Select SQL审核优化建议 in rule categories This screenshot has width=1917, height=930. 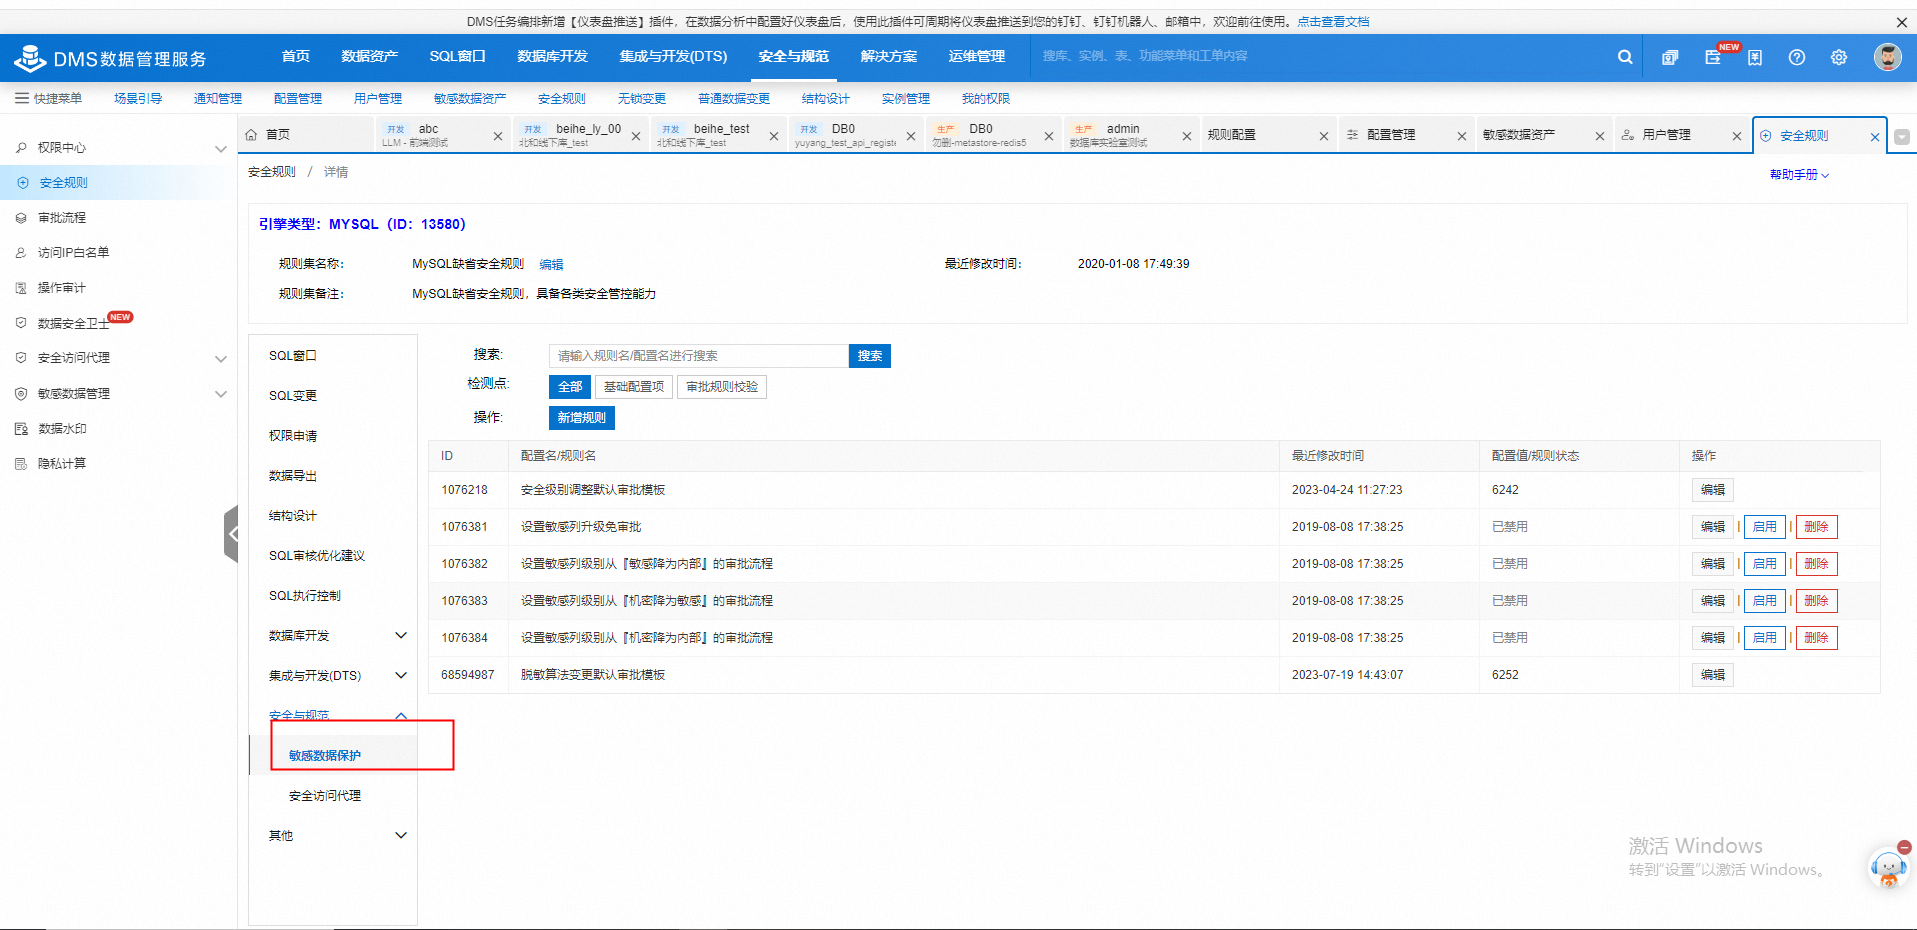click(x=317, y=555)
